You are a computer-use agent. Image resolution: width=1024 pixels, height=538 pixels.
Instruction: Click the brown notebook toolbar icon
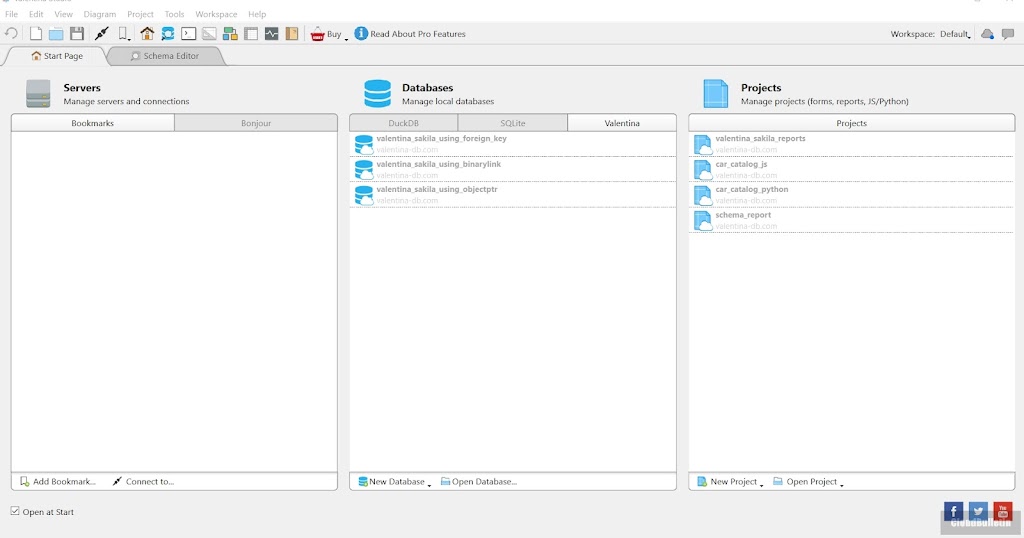(x=292, y=33)
